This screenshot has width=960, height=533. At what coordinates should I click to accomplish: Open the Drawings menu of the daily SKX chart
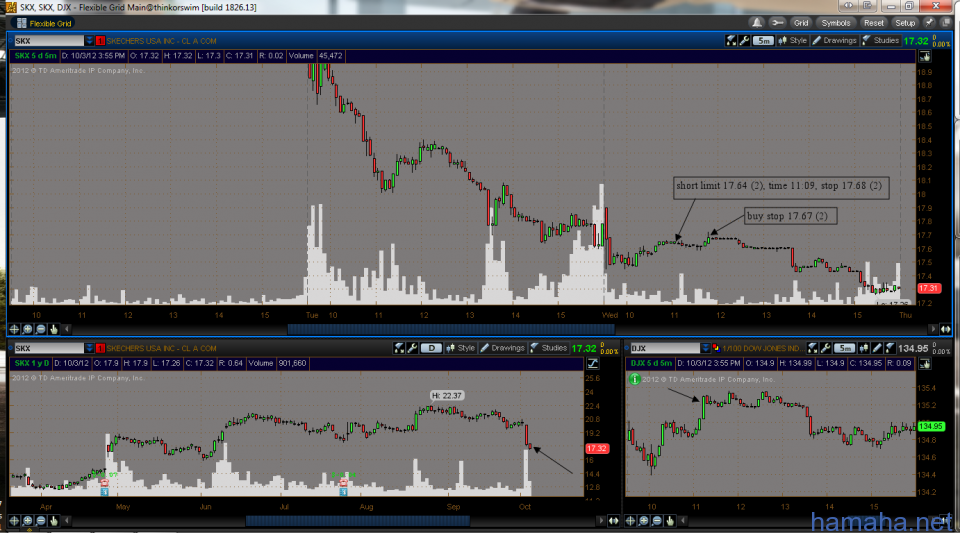tap(502, 348)
